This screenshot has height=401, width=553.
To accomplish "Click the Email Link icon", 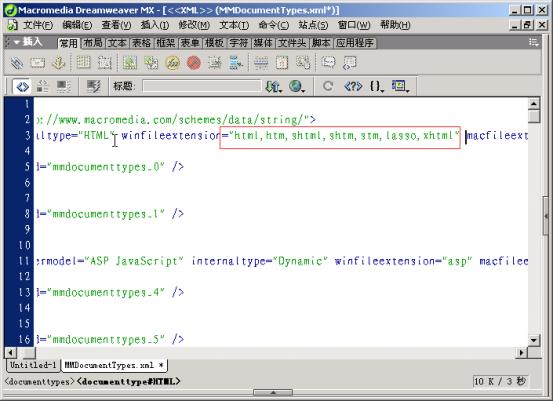I will pos(37,63).
